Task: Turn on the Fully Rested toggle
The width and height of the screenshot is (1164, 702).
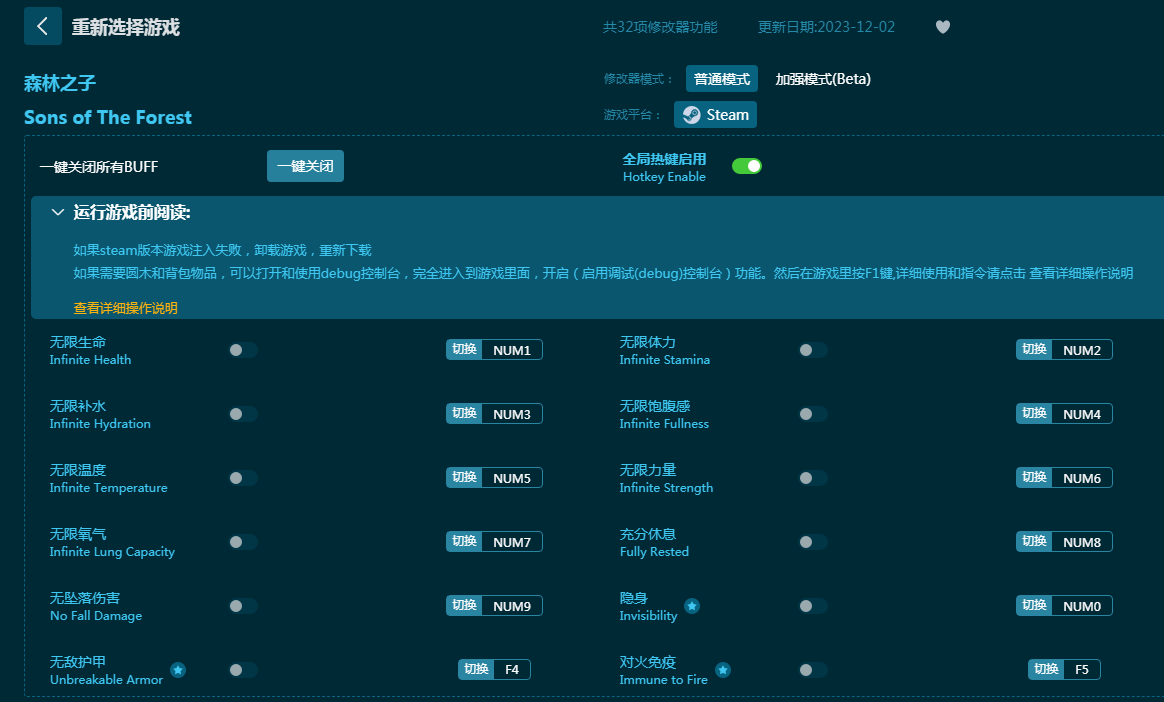Action: 813,542
